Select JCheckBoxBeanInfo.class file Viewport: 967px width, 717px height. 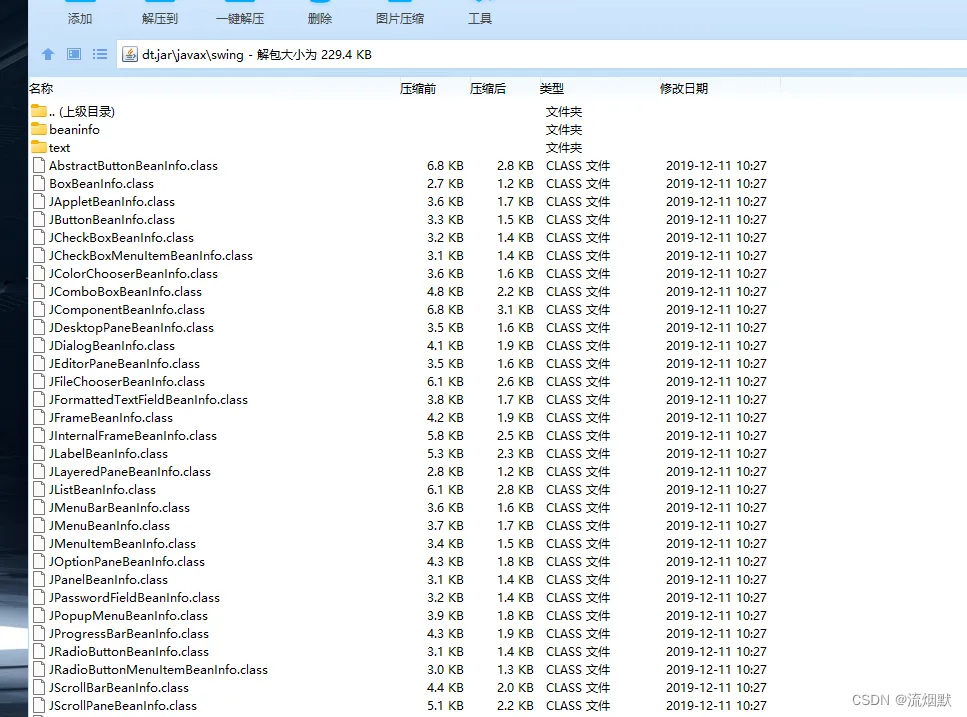point(405,237)
